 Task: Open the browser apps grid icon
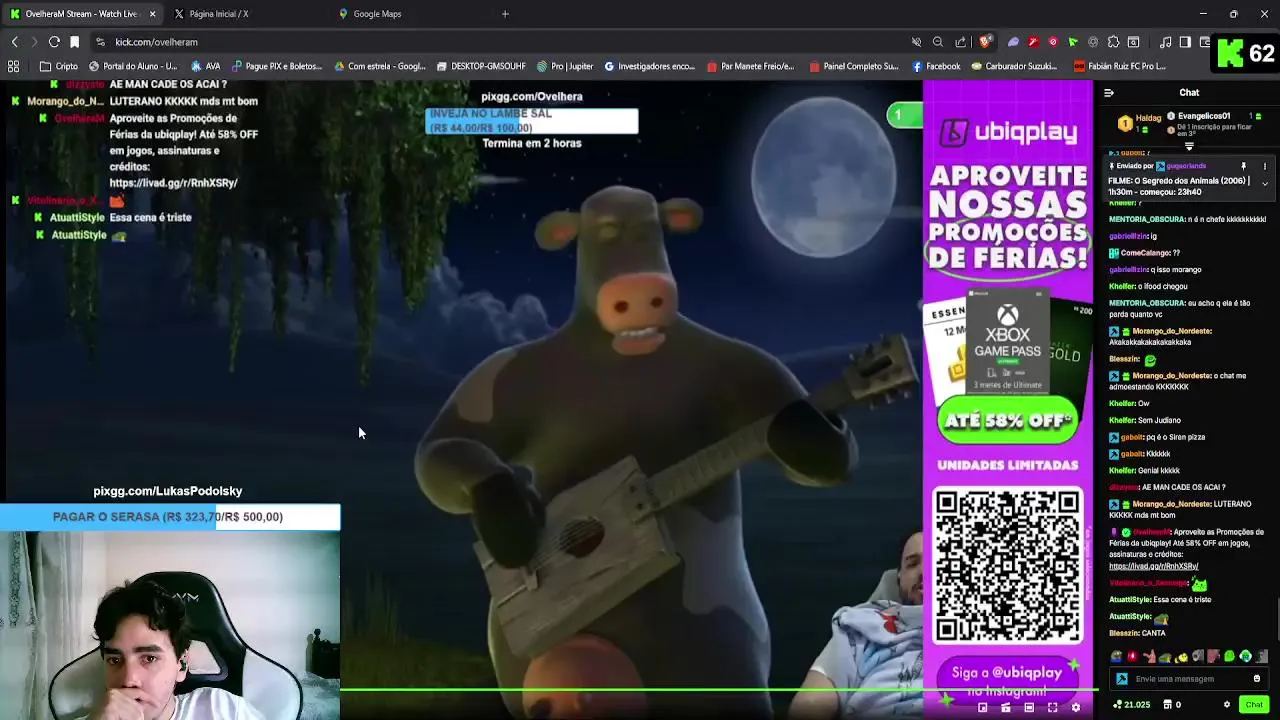coord(13,66)
